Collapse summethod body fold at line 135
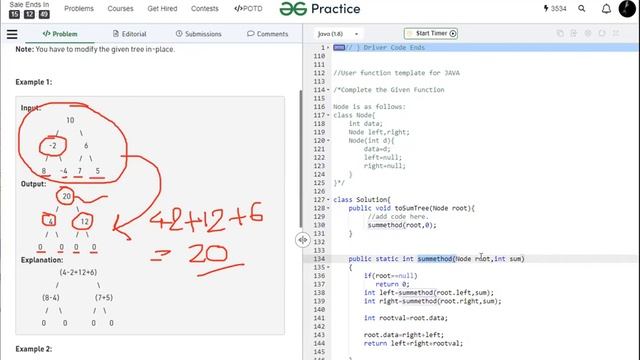Screen dimensions: 640x360 [328, 267]
